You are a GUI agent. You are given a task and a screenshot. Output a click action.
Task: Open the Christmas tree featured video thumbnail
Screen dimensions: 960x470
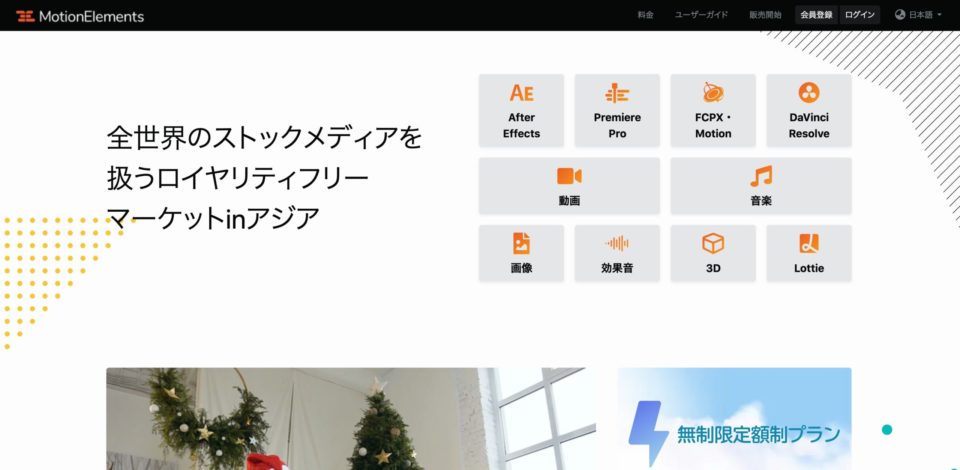(351, 419)
